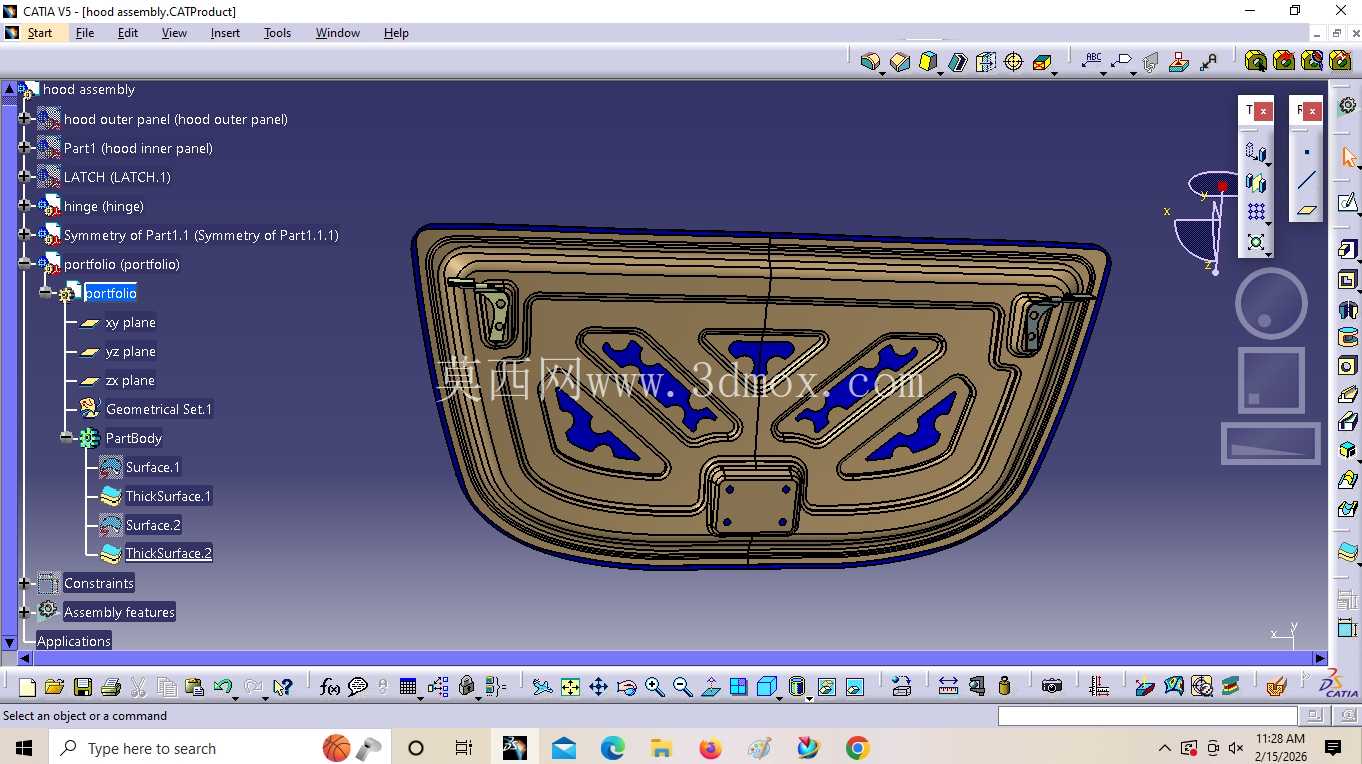Screen dimensions: 1362x764
Task: Click the Fly Mode airplane icon
Action: [x=542, y=687]
